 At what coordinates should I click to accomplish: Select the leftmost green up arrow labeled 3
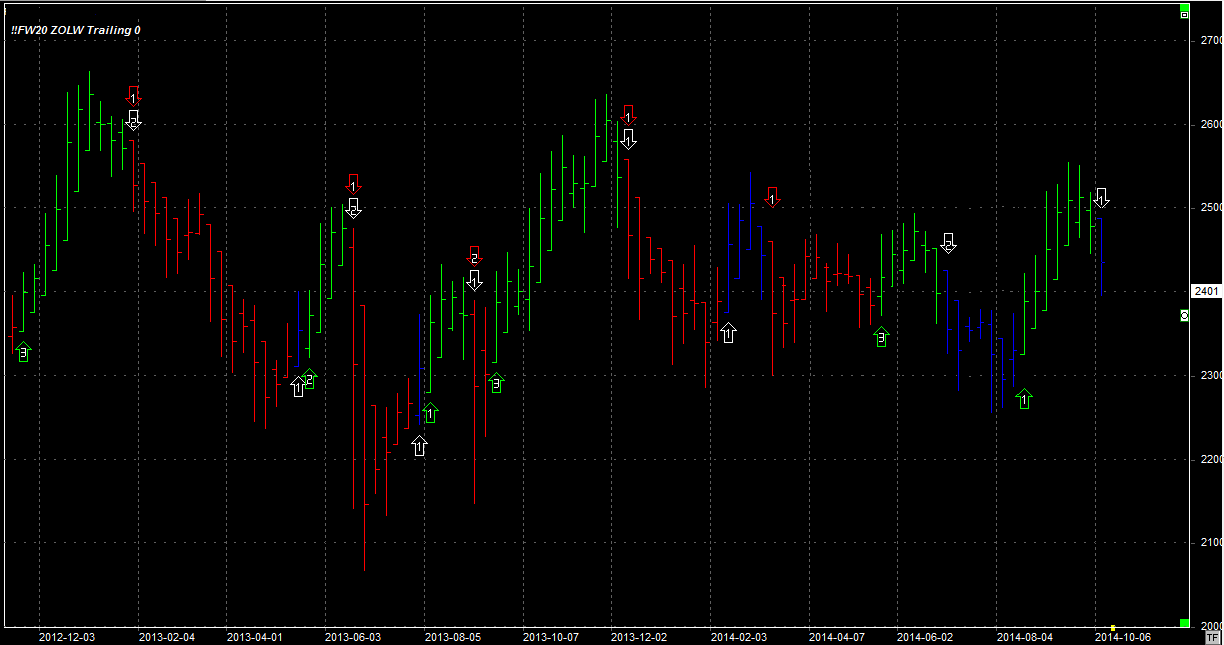click(23, 352)
